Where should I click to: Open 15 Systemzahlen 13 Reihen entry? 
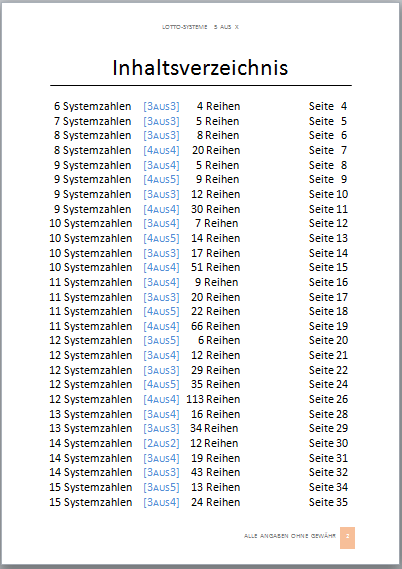[x=200, y=487]
